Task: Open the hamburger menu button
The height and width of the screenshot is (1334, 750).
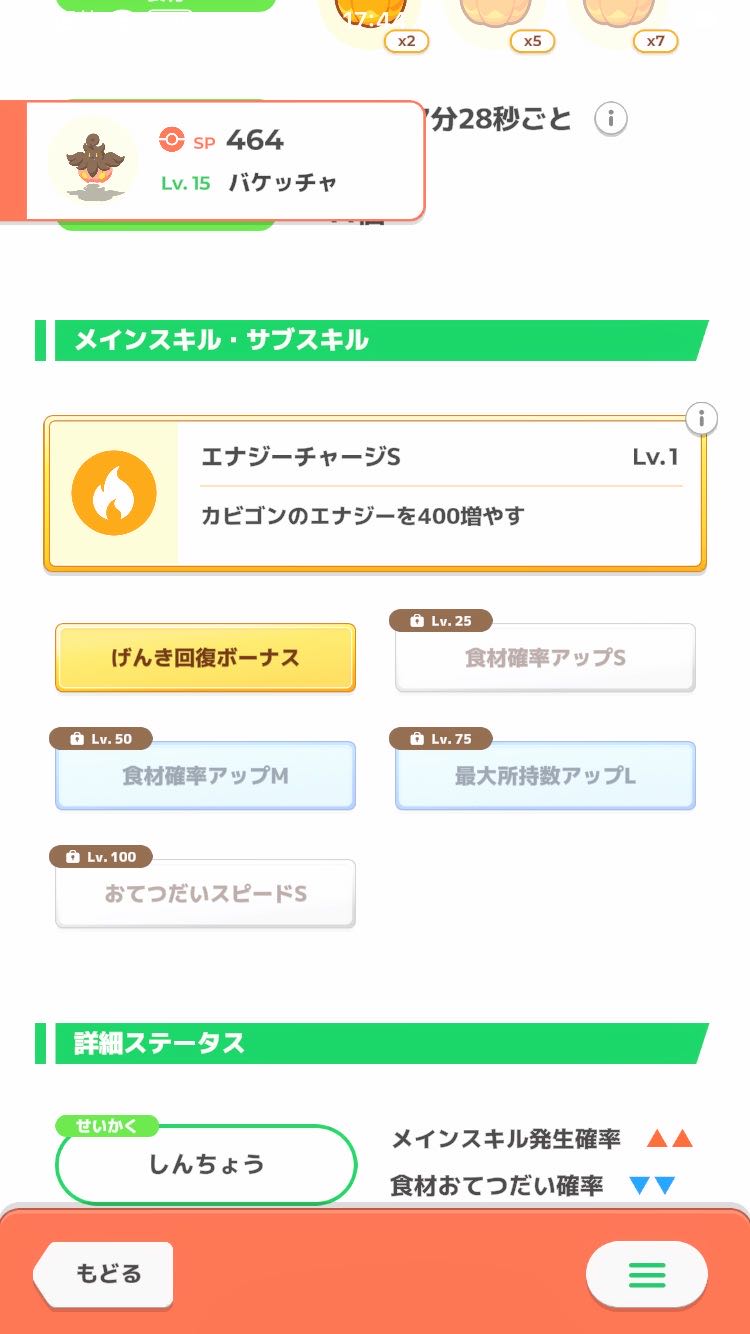Action: click(x=646, y=1274)
